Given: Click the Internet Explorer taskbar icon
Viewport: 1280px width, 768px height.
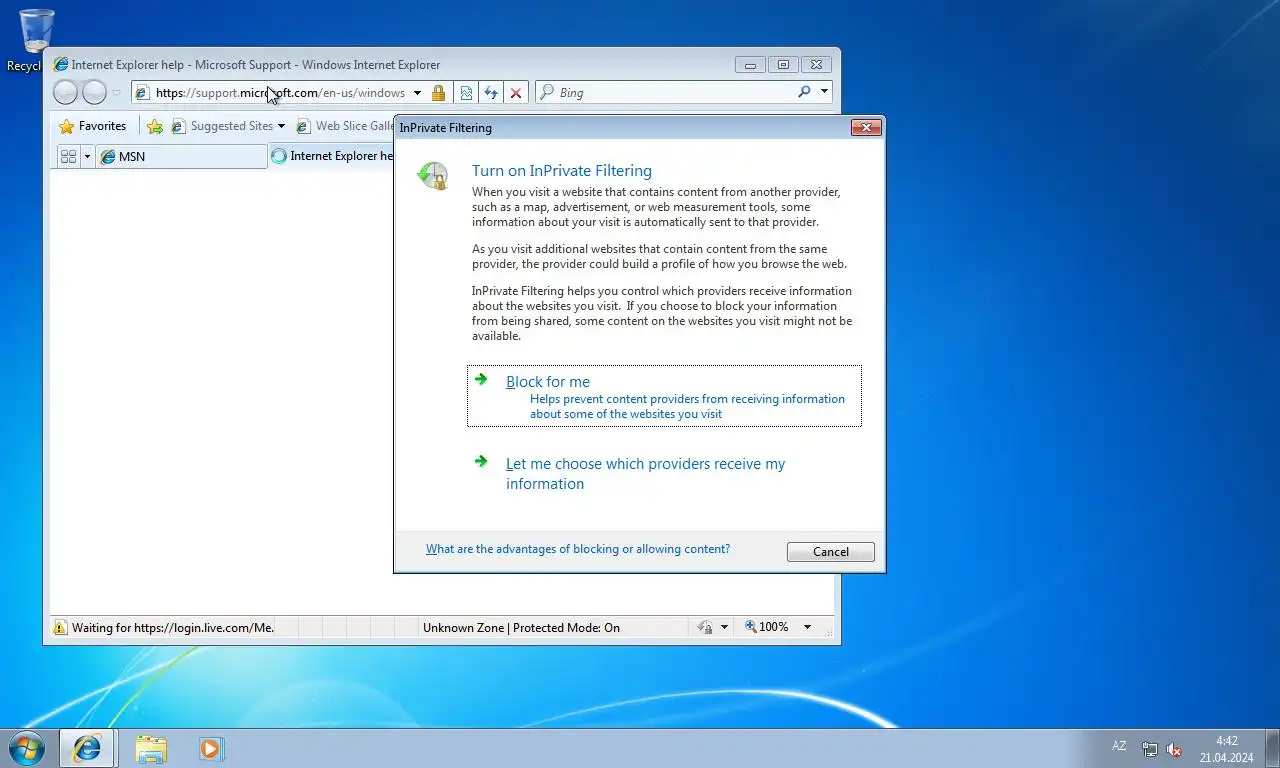Looking at the screenshot, I should coord(87,748).
